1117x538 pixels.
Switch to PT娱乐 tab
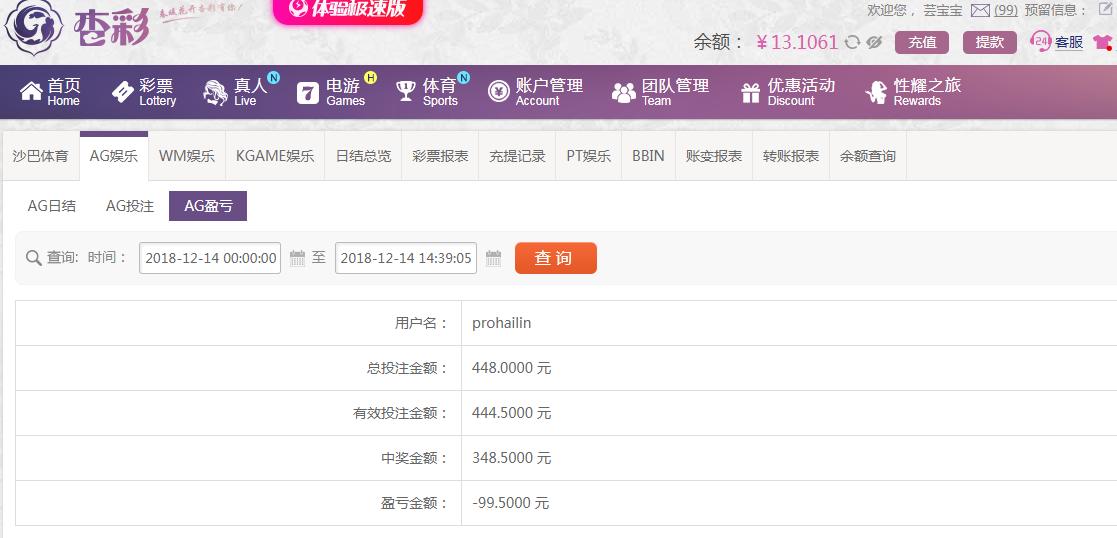point(588,156)
